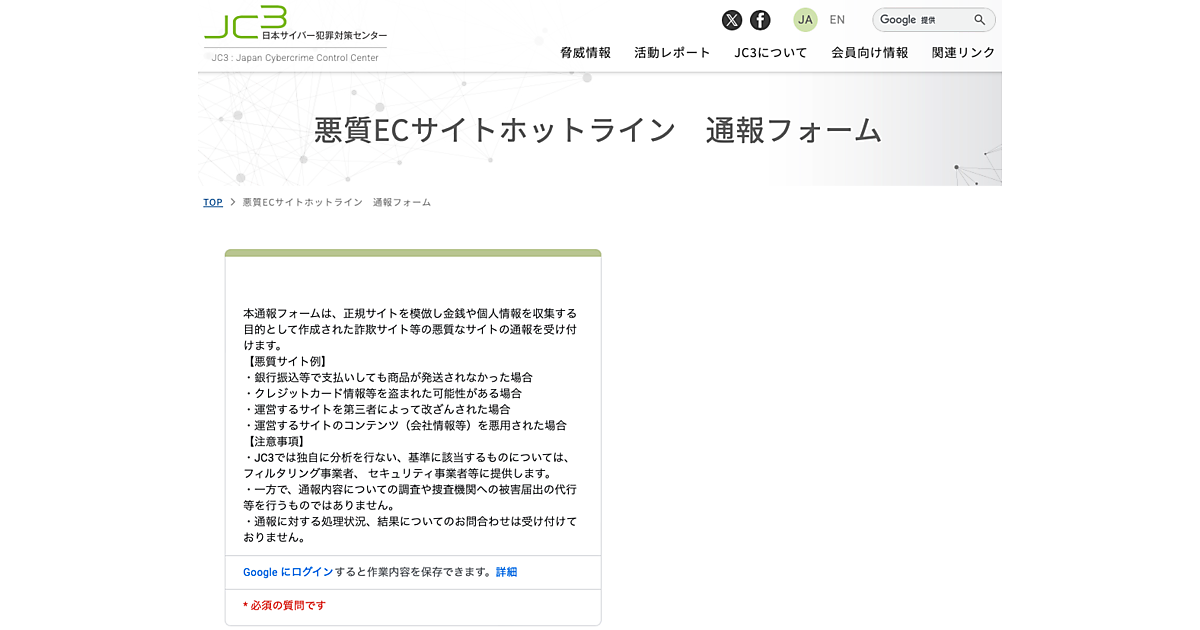This screenshot has height=630, width=1200.
Task: Switch site language to JA
Action: pos(805,20)
